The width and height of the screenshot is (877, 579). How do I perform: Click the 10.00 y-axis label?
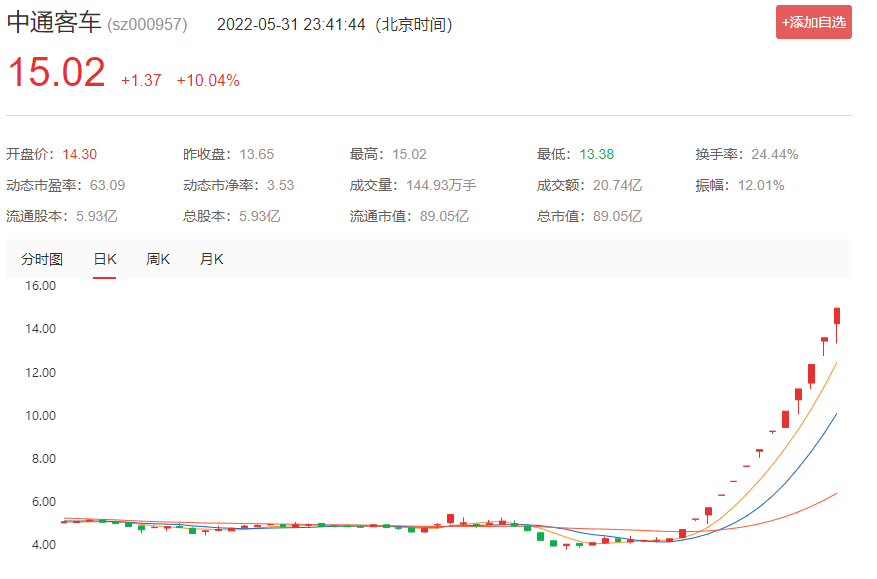(40, 416)
